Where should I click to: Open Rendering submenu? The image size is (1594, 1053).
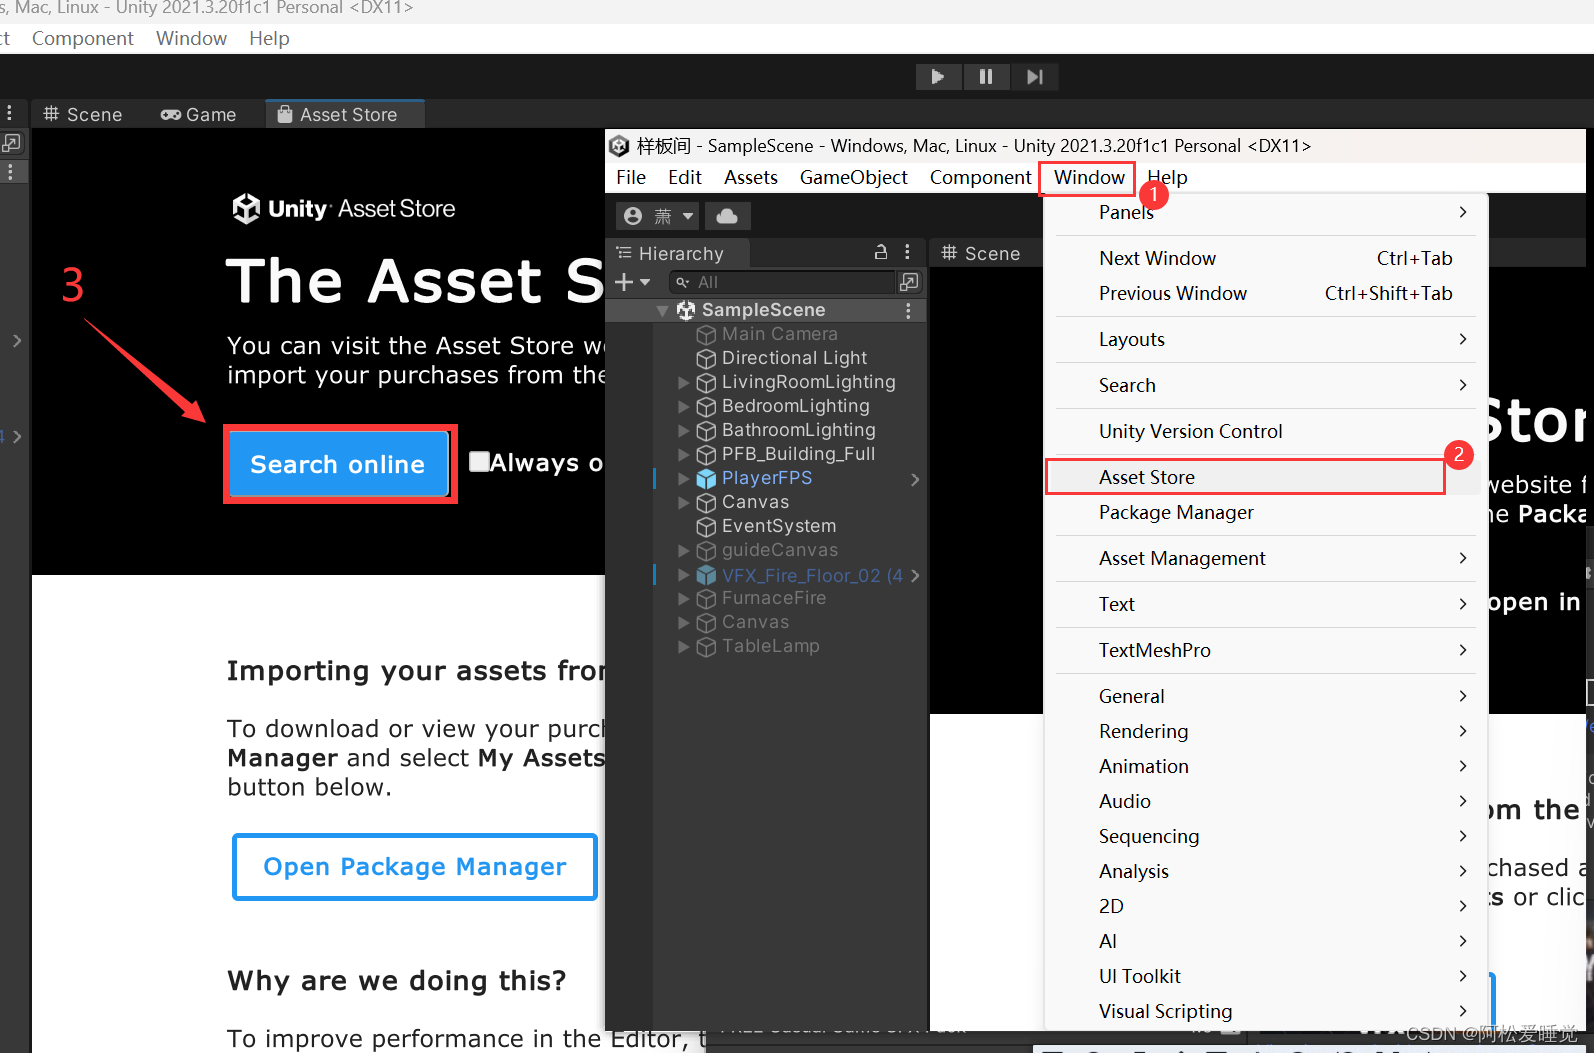coord(1267,731)
